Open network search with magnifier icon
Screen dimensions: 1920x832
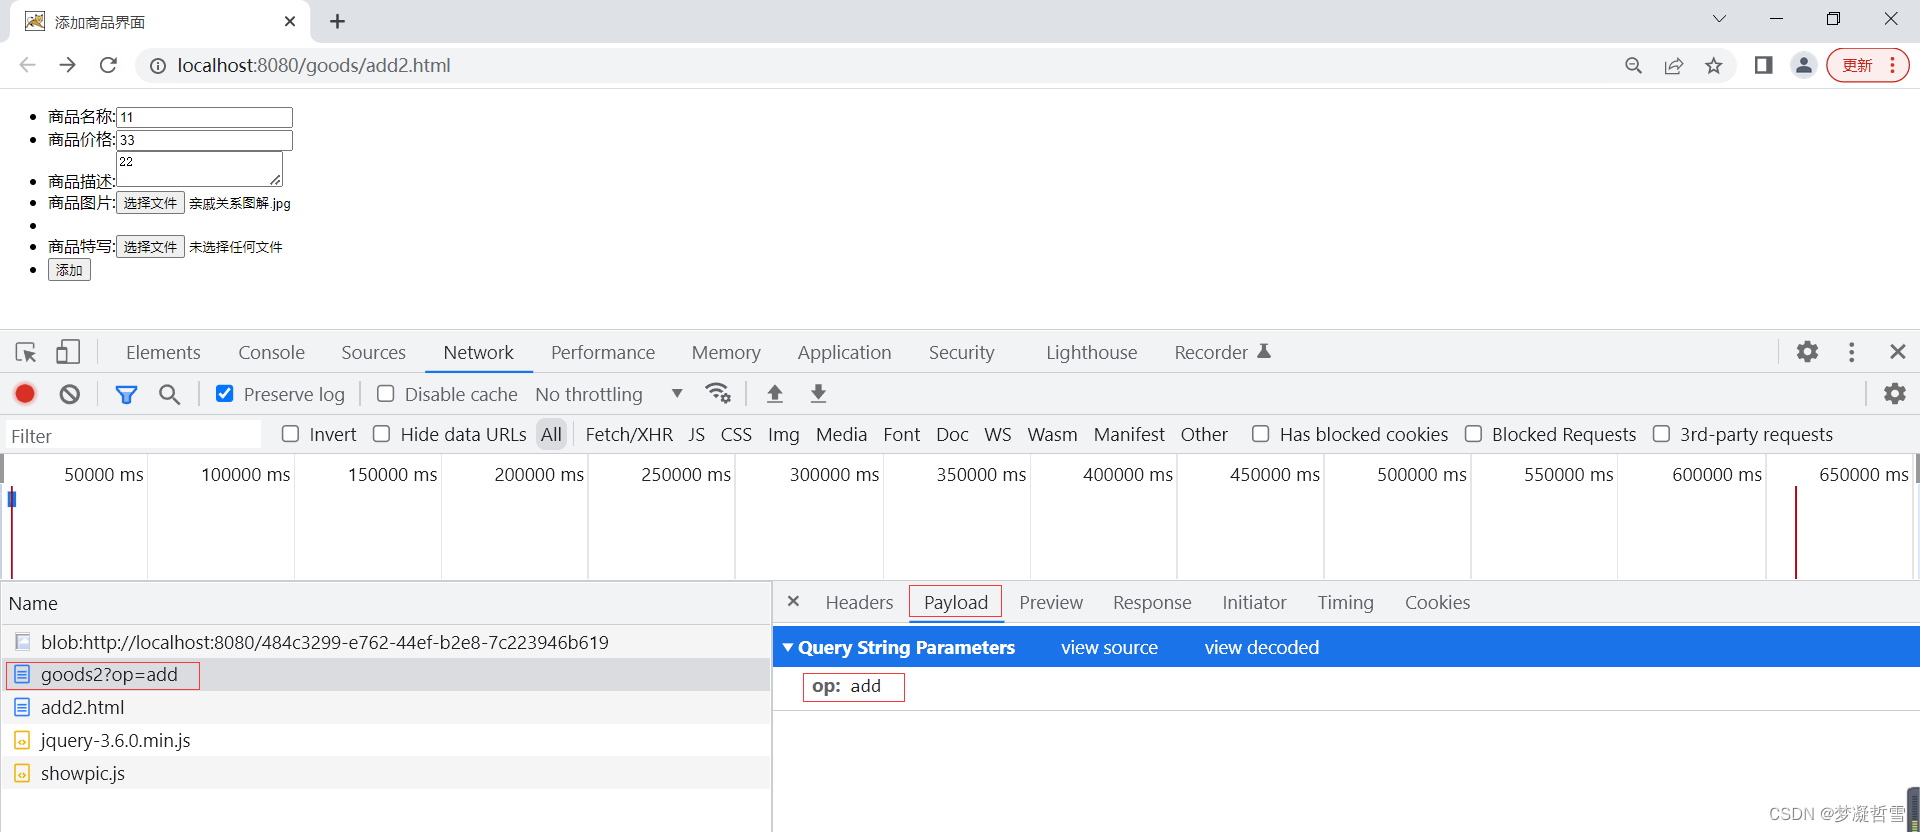pyautogui.click(x=170, y=394)
